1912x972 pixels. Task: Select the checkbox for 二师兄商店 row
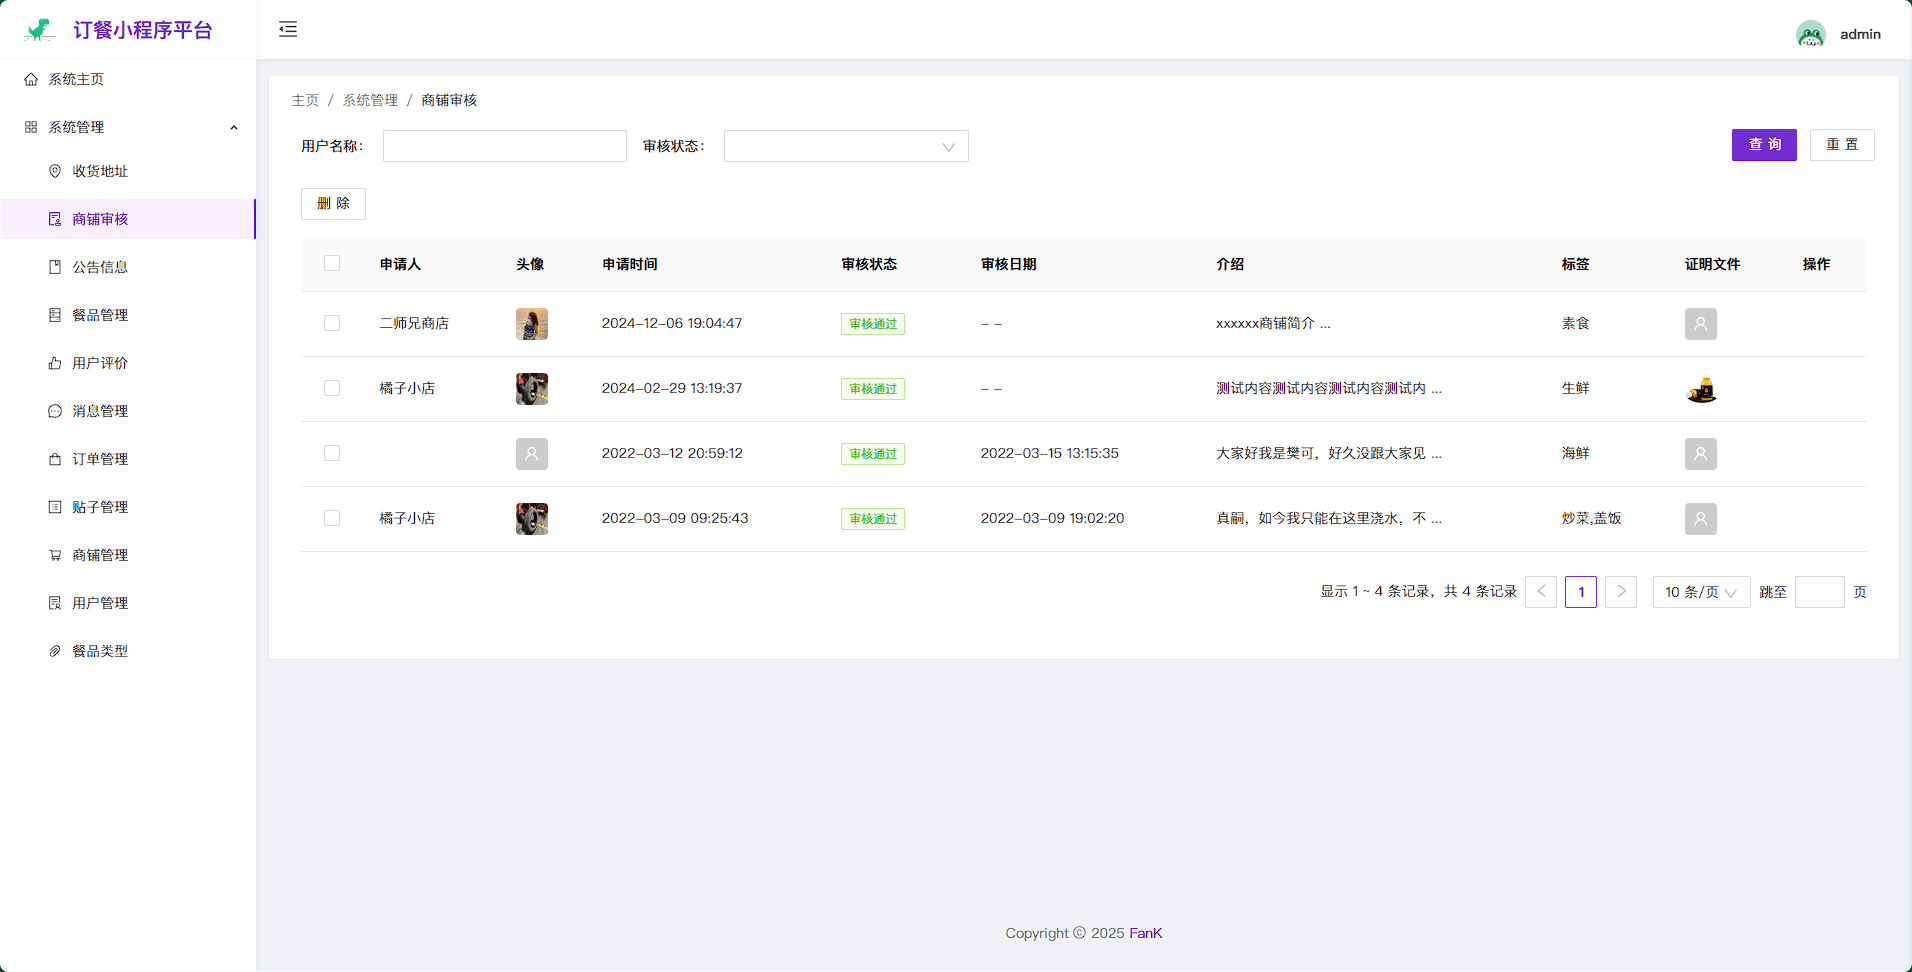click(x=332, y=324)
